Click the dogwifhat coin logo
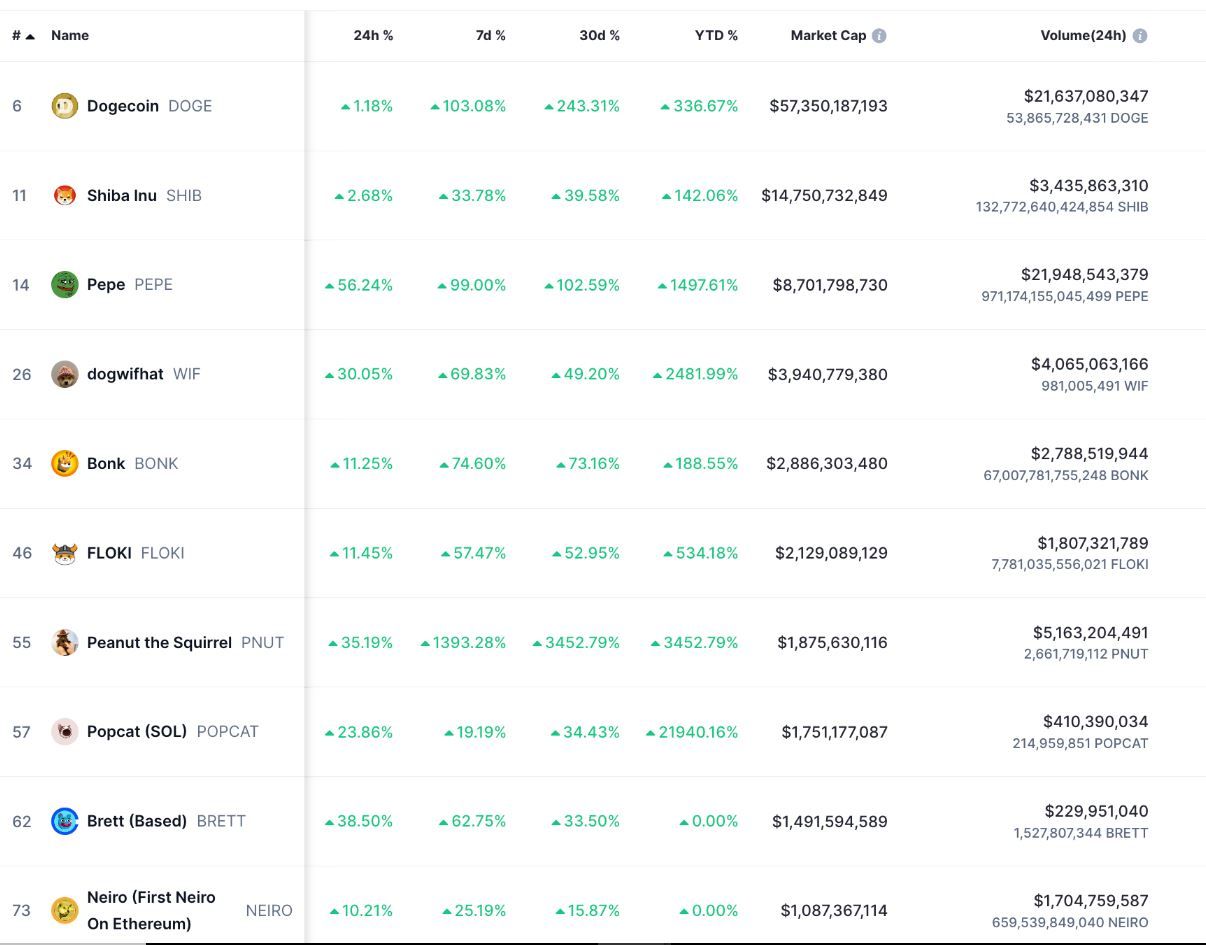This screenshot has width=1206, height=945. click(65, 374)
